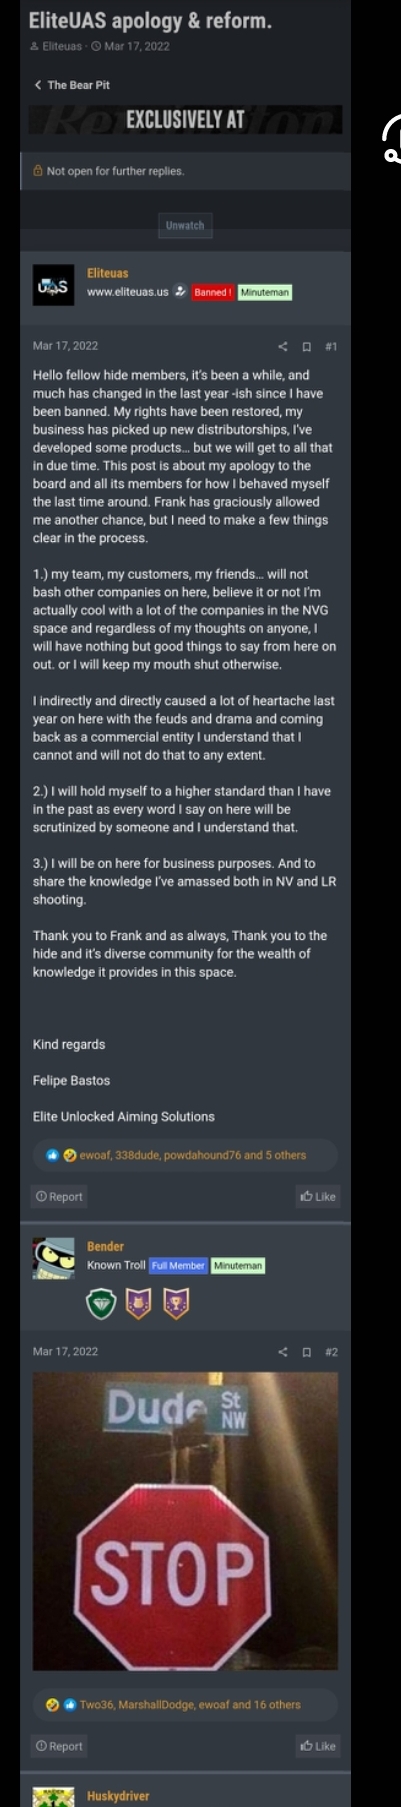Bookmark post #1 with bookmark icon
This screenshot has height=1807, width=401.
(307, 346)
